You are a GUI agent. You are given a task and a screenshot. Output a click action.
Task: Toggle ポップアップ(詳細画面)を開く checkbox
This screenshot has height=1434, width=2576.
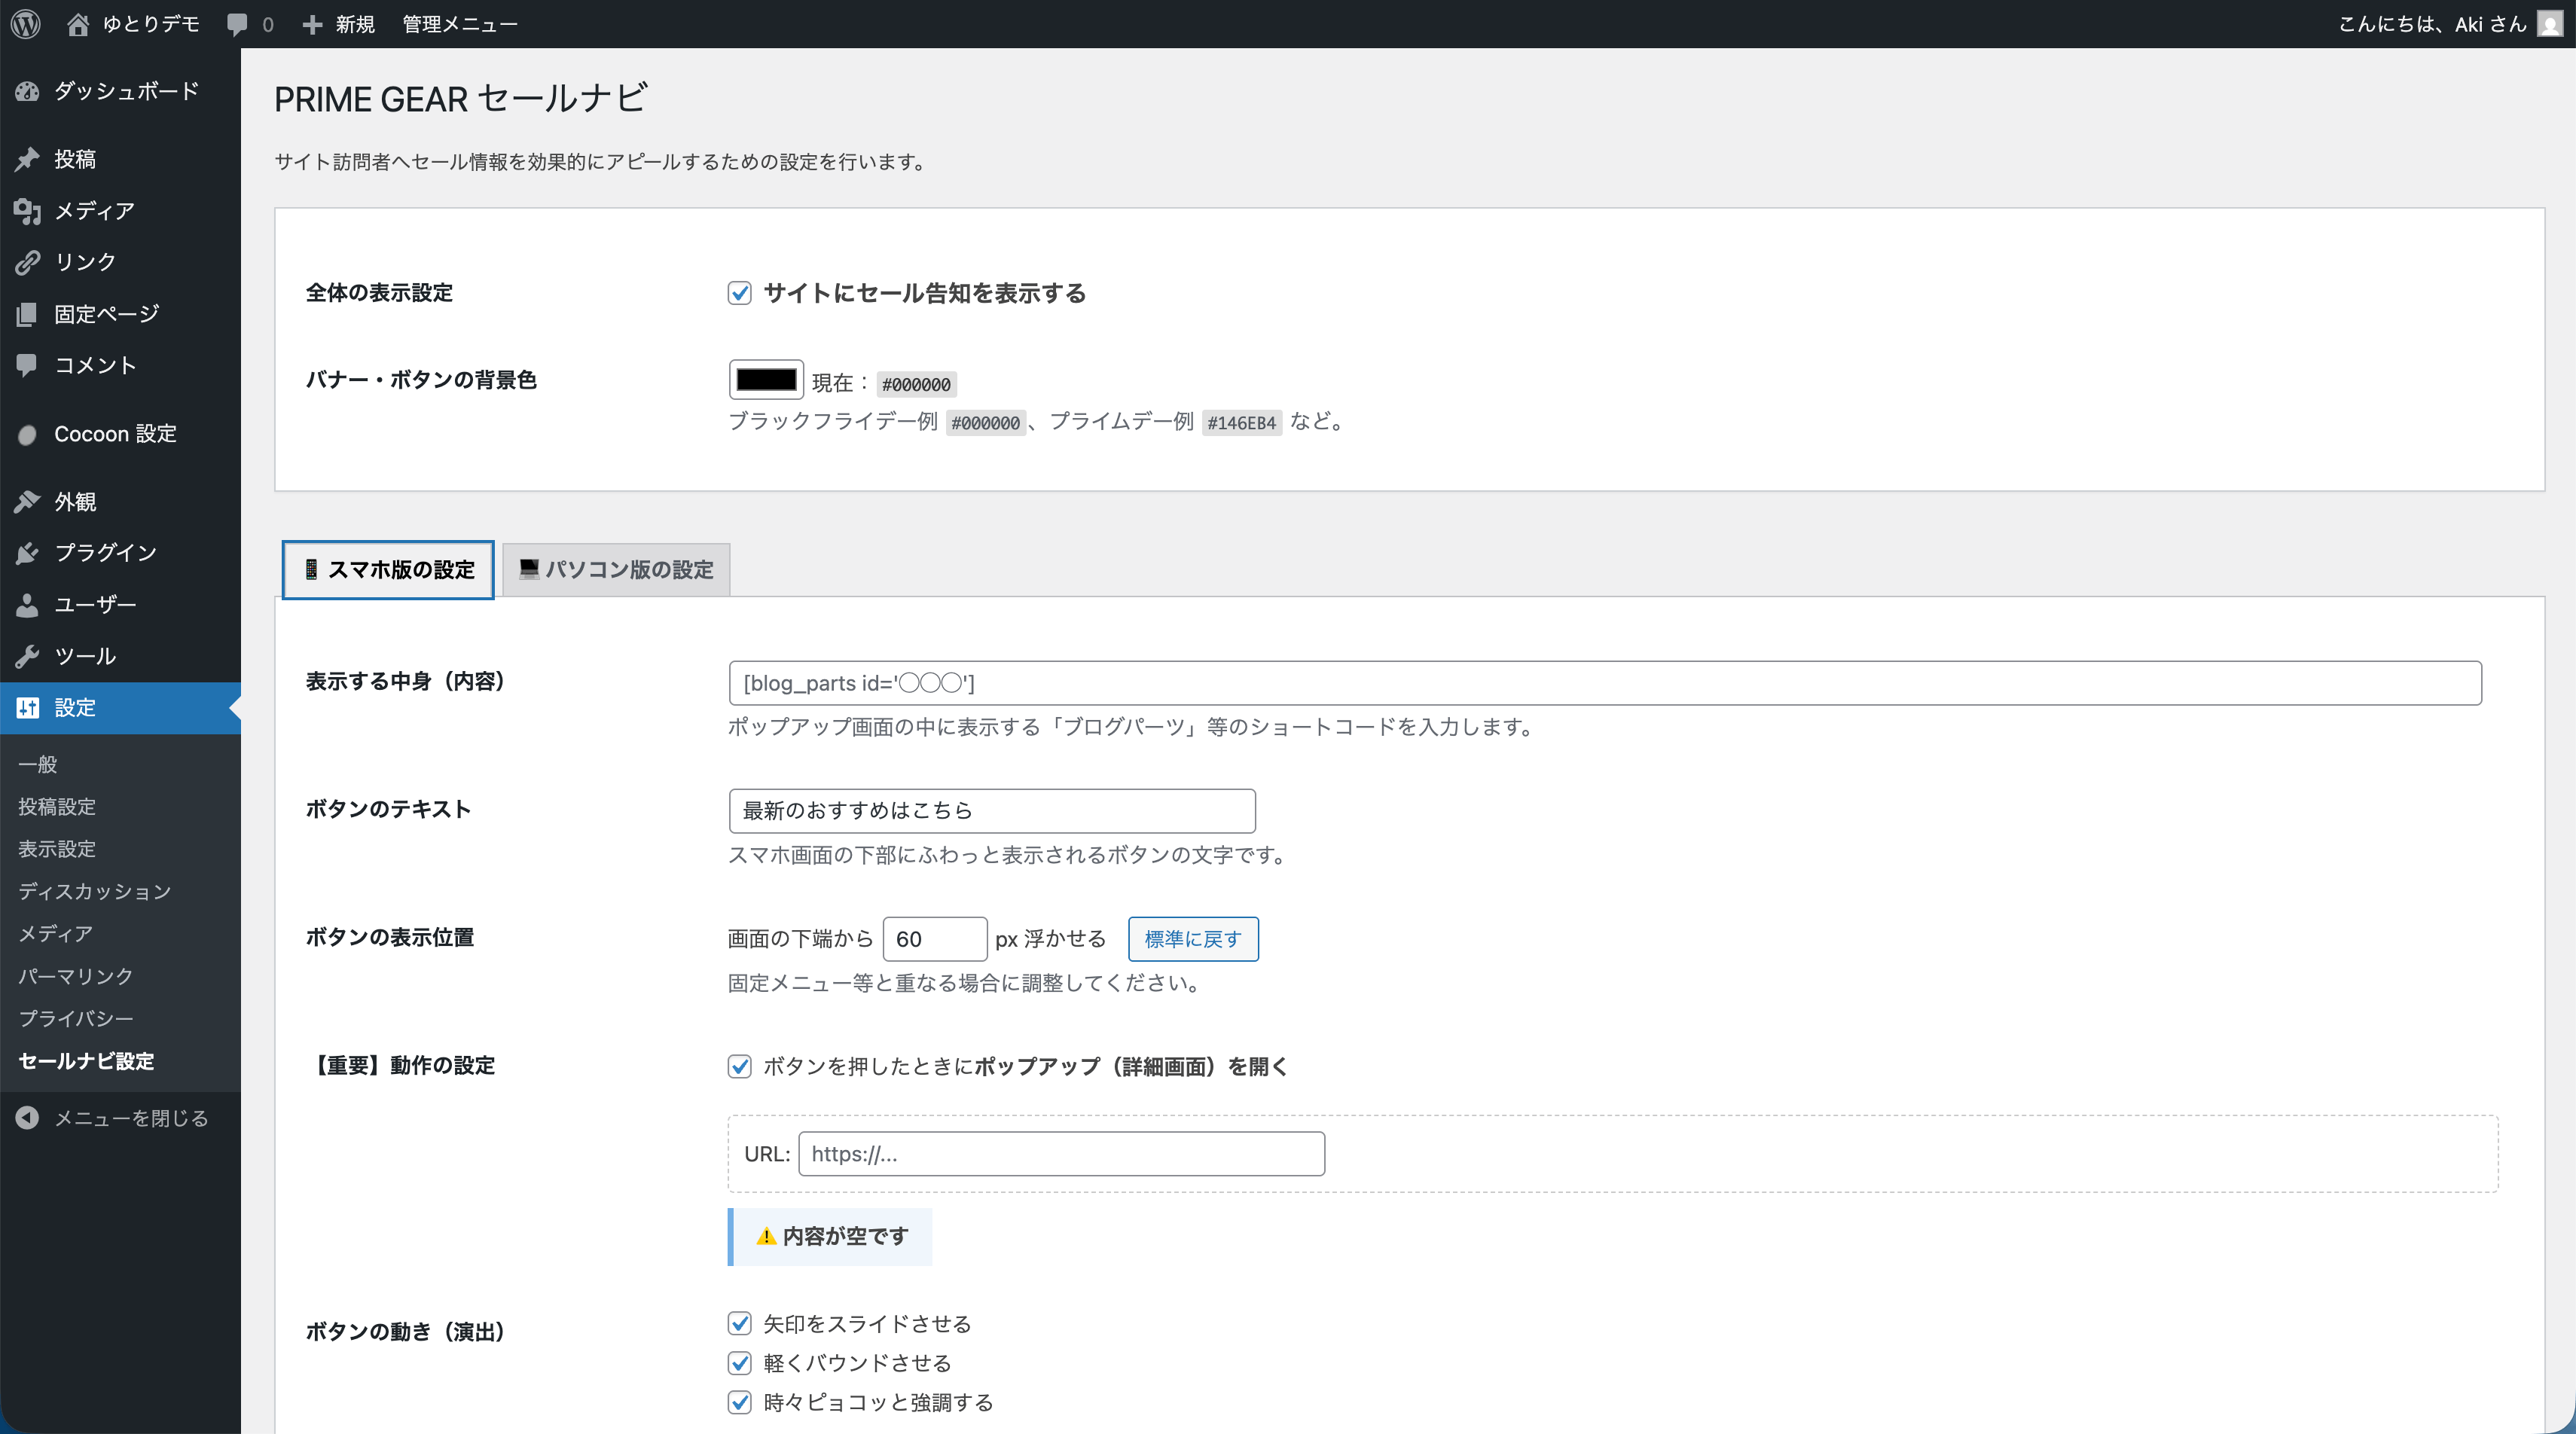740,1067
